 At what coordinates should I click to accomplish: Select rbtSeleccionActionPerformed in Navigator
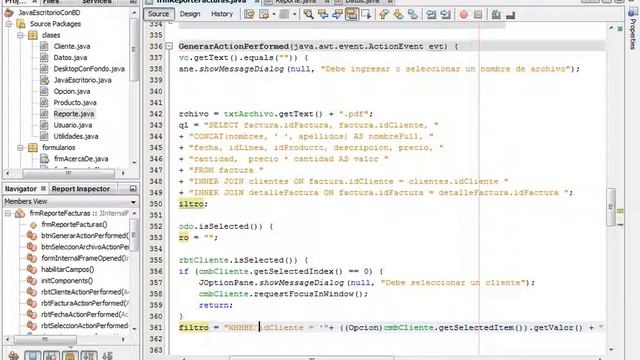[x=84, y=326]
